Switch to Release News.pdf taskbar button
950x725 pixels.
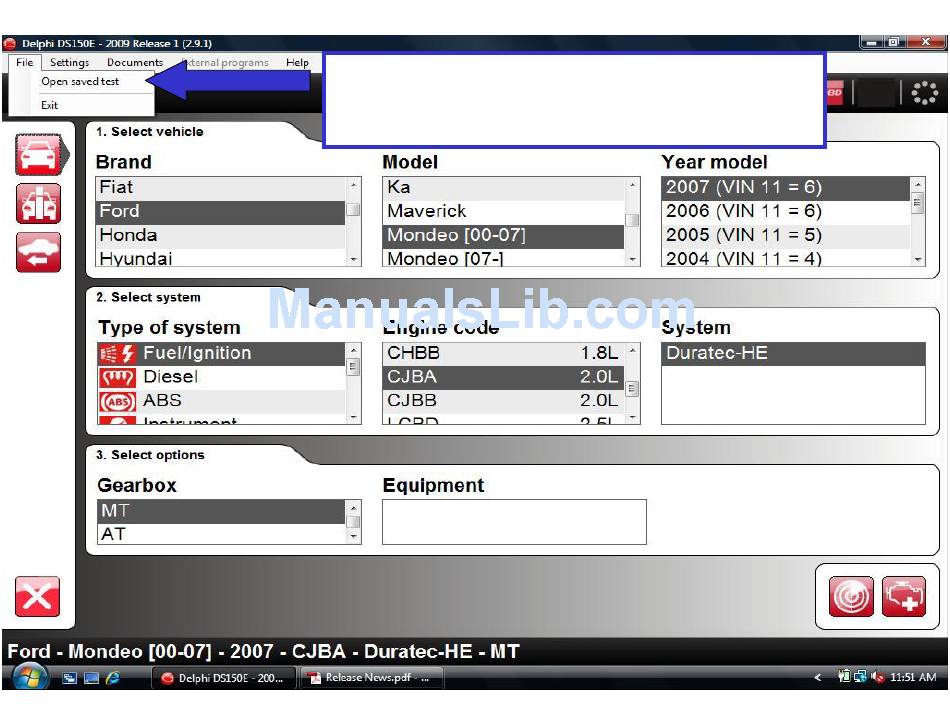tap(371, 678)
